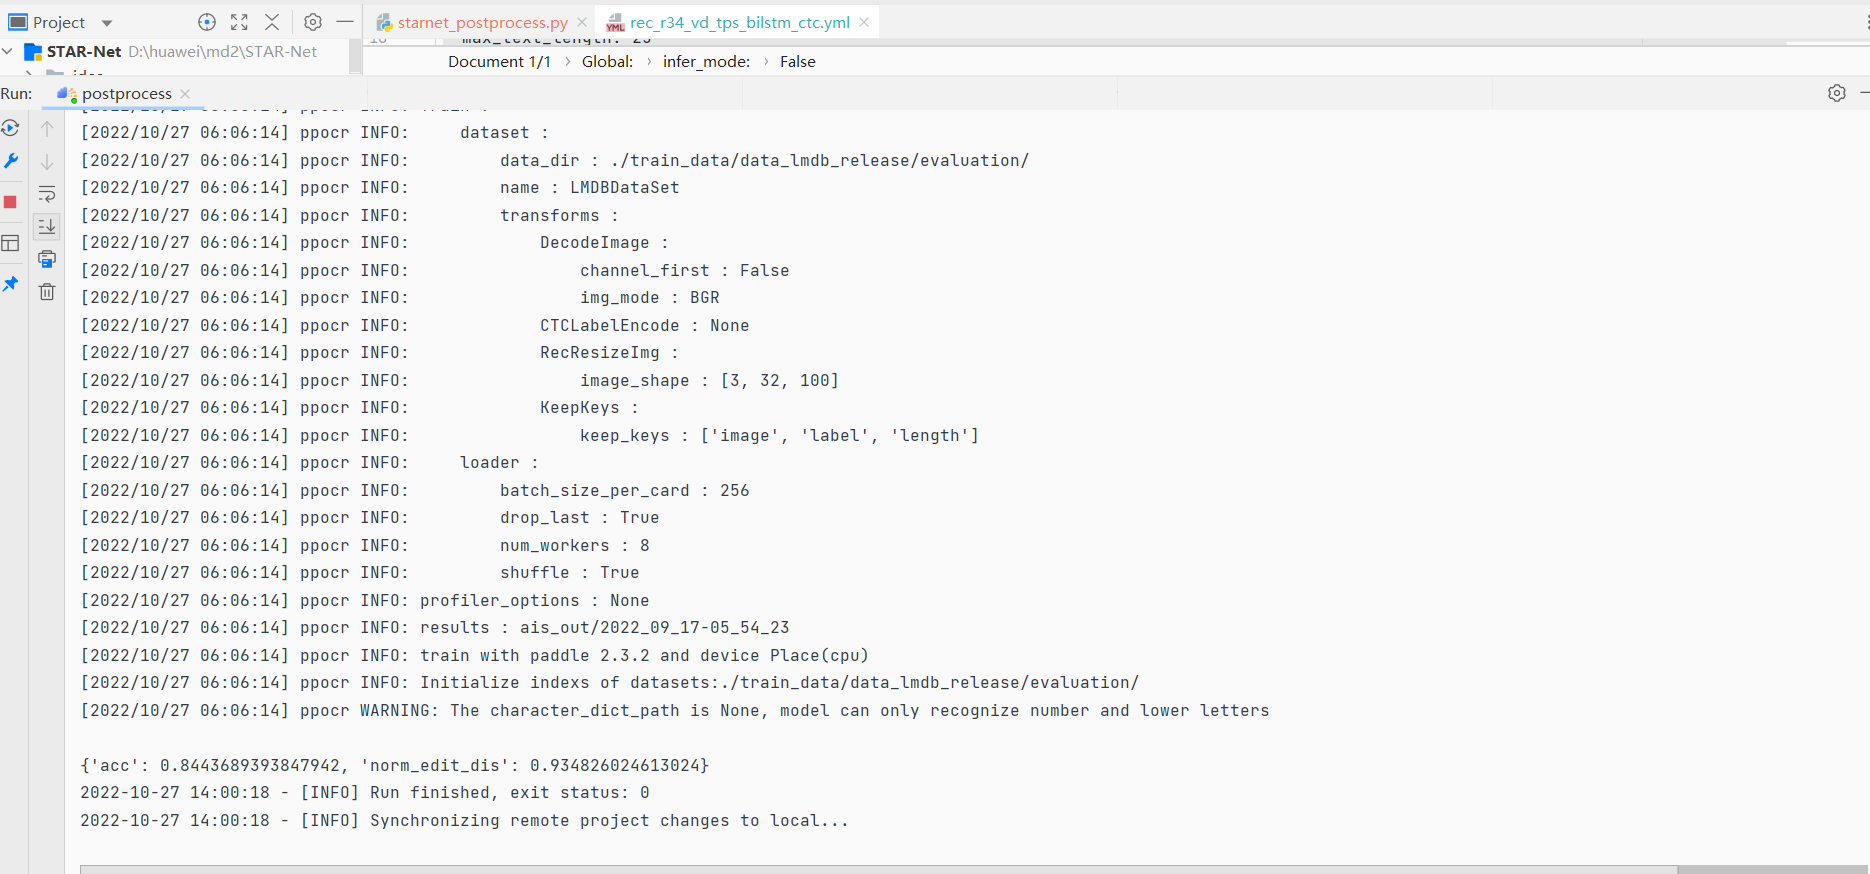This screenshot has width=1870, height=874.
Task: Open the Project view dropdown
Action: pyautogui.click(x=107, y=22)
